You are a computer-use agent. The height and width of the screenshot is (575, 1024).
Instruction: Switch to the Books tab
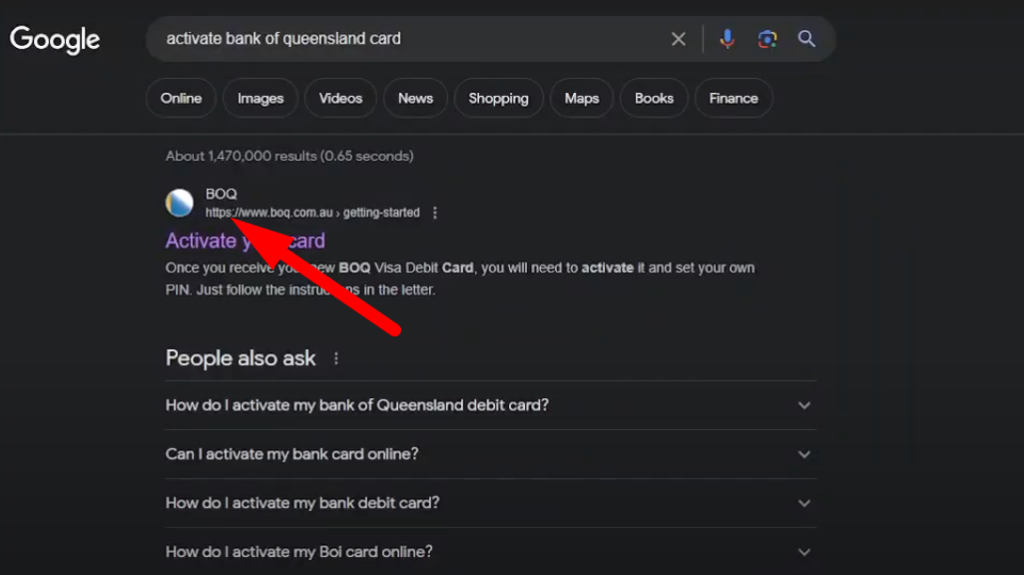pos(654,98)
